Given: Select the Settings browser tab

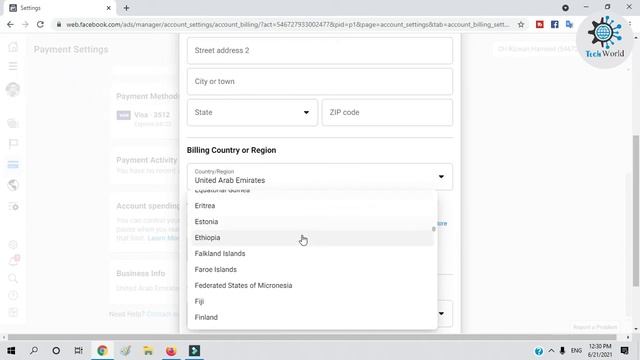Looking at the screenshot, I should tap(60, 8).
